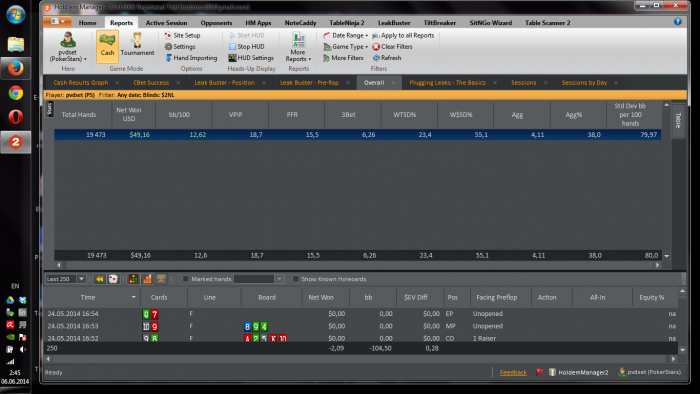Switch to CBet Success report tab
This screenshot has height=394, width=700.
pyautogui.click(x=151, y=83)
